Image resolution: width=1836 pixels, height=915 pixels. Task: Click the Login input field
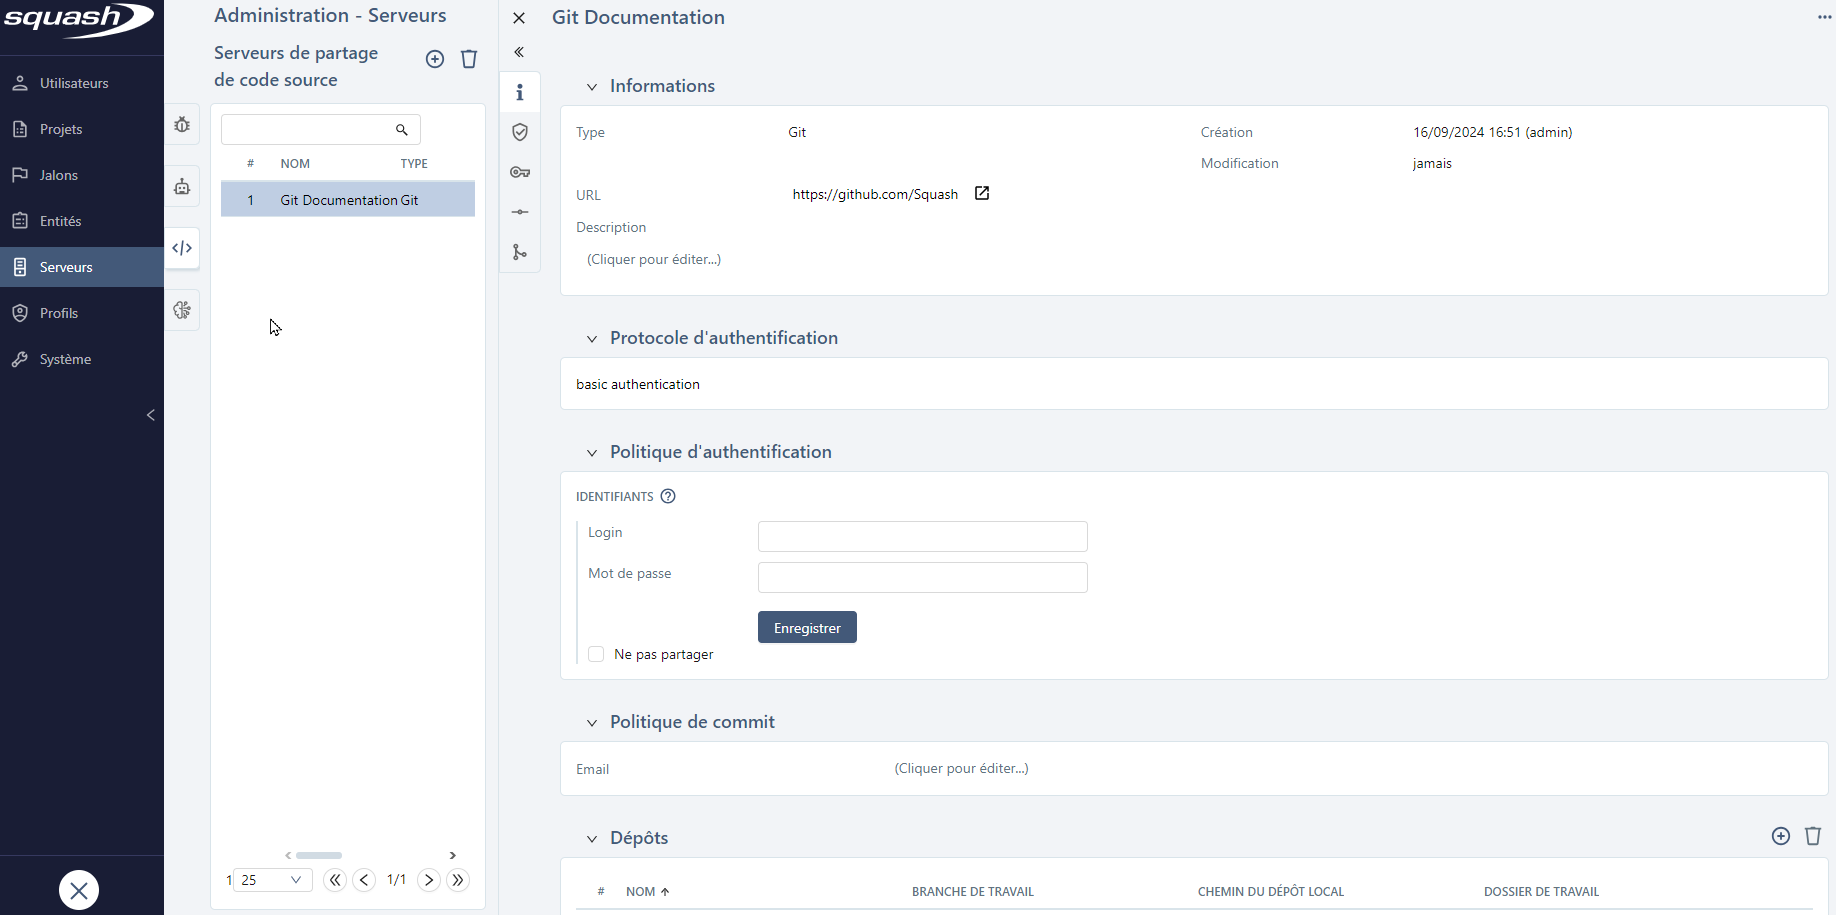pos(921,536)
